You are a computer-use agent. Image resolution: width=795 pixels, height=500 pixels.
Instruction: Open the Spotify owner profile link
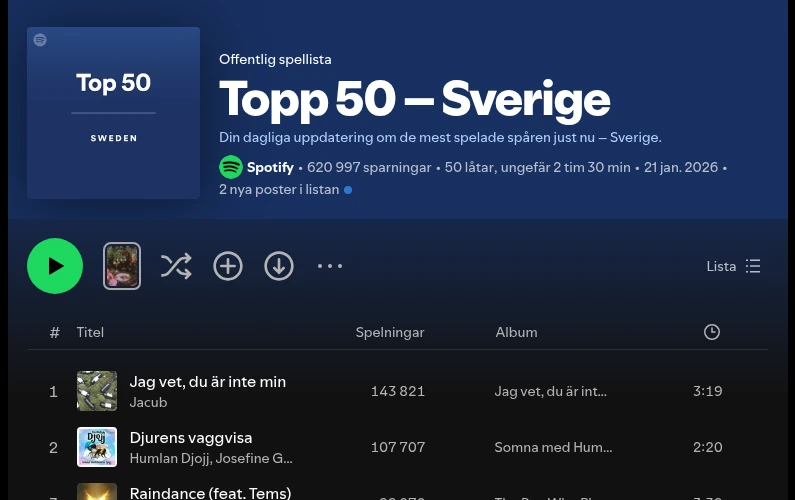pyautogui.click(x=270, y=167)
